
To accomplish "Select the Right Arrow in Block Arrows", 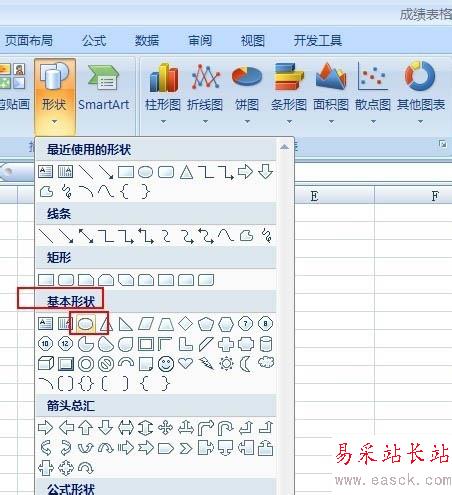I will [x=45, y=428].
